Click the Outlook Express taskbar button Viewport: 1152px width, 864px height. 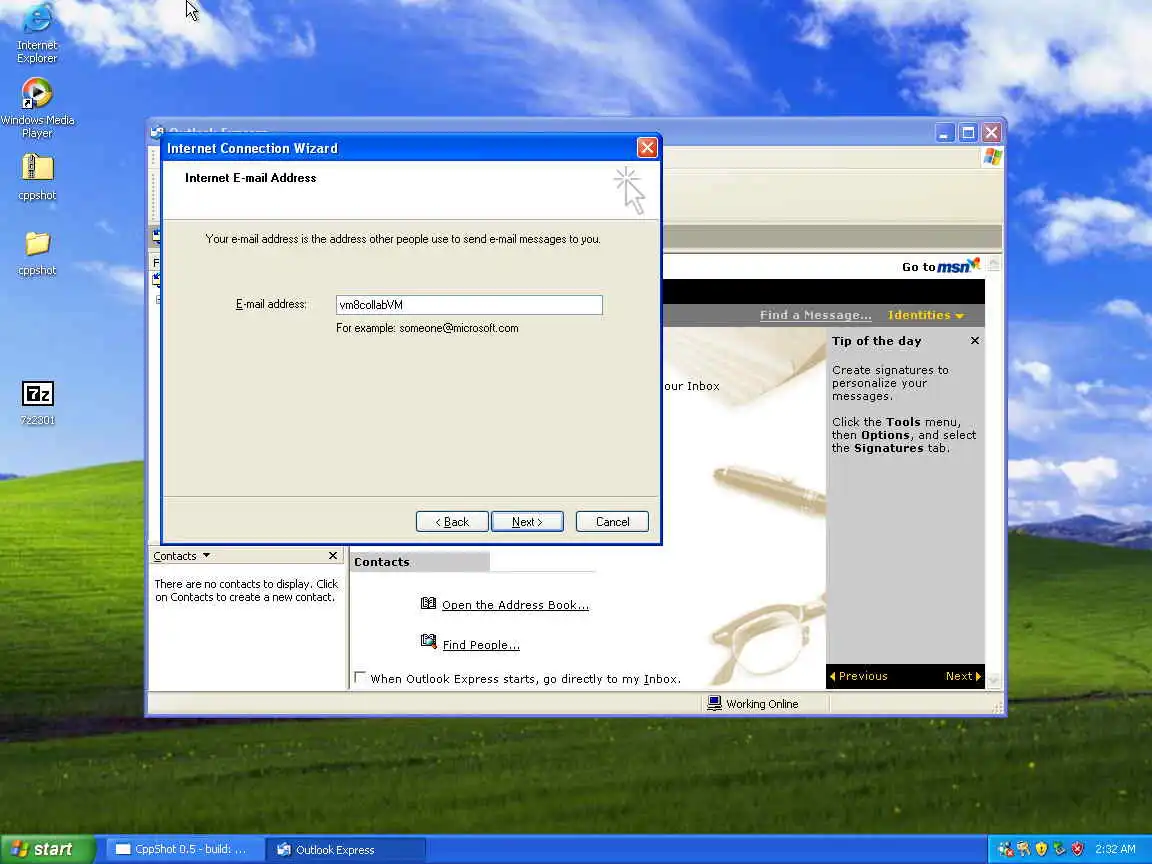(x=345, y=849)
